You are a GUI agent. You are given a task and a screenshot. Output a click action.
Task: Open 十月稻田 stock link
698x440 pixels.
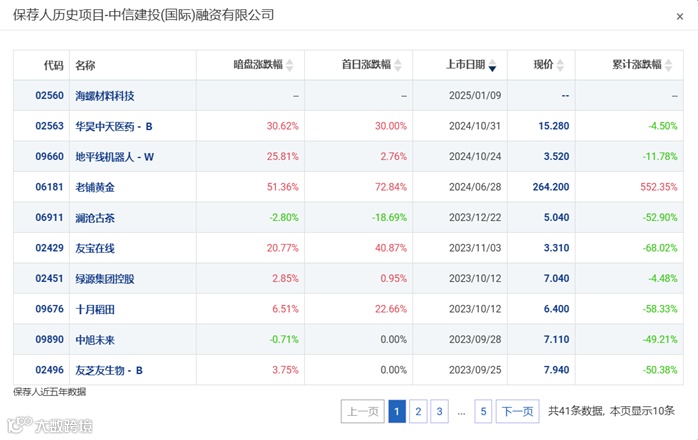pos(95,309)
